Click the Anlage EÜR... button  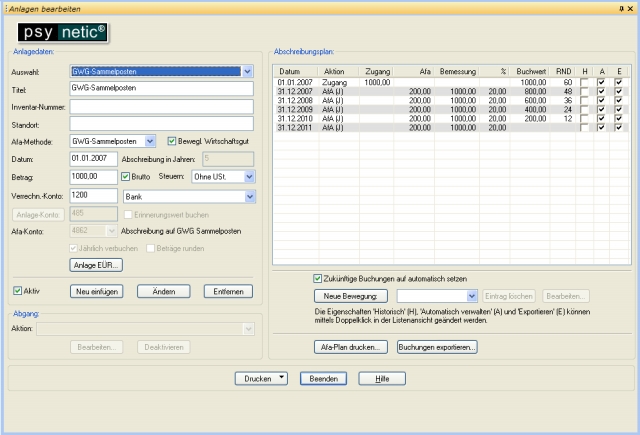(95, 265)
